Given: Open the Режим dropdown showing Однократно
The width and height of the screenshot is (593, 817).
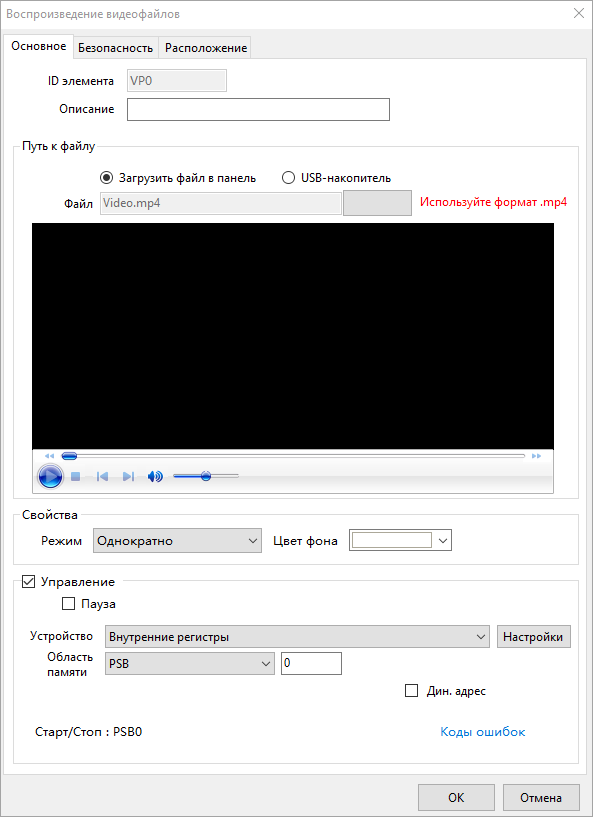Looking at the screenshot, I should [x=177, y=541].
